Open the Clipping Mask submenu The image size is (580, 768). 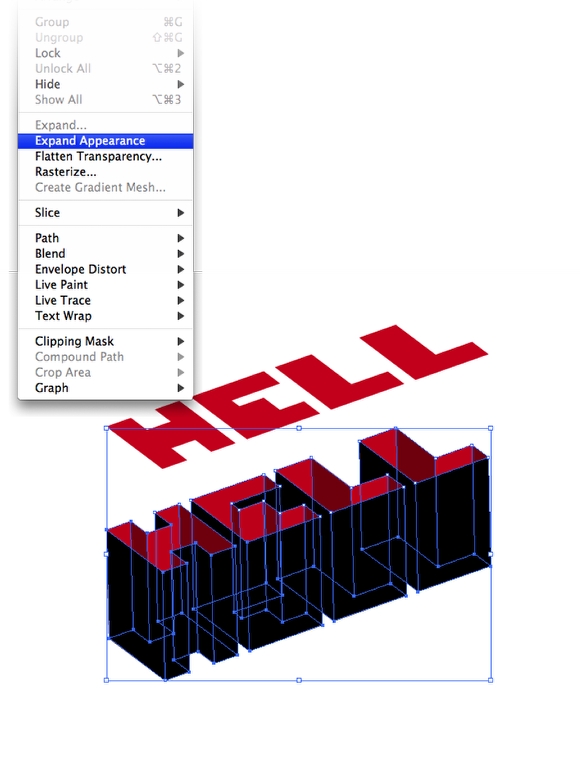(x=105, y=341)
